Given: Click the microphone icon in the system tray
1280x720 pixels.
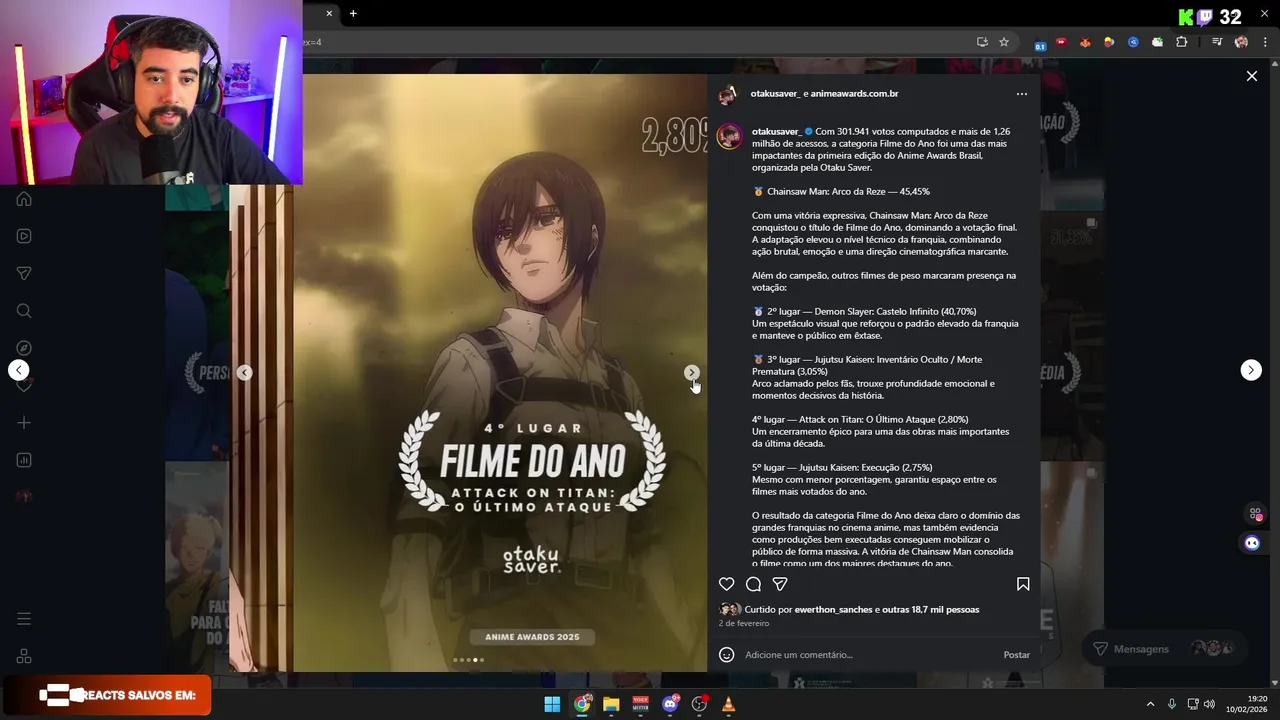Looking at the screenshot, I should tap(1172, 704).
